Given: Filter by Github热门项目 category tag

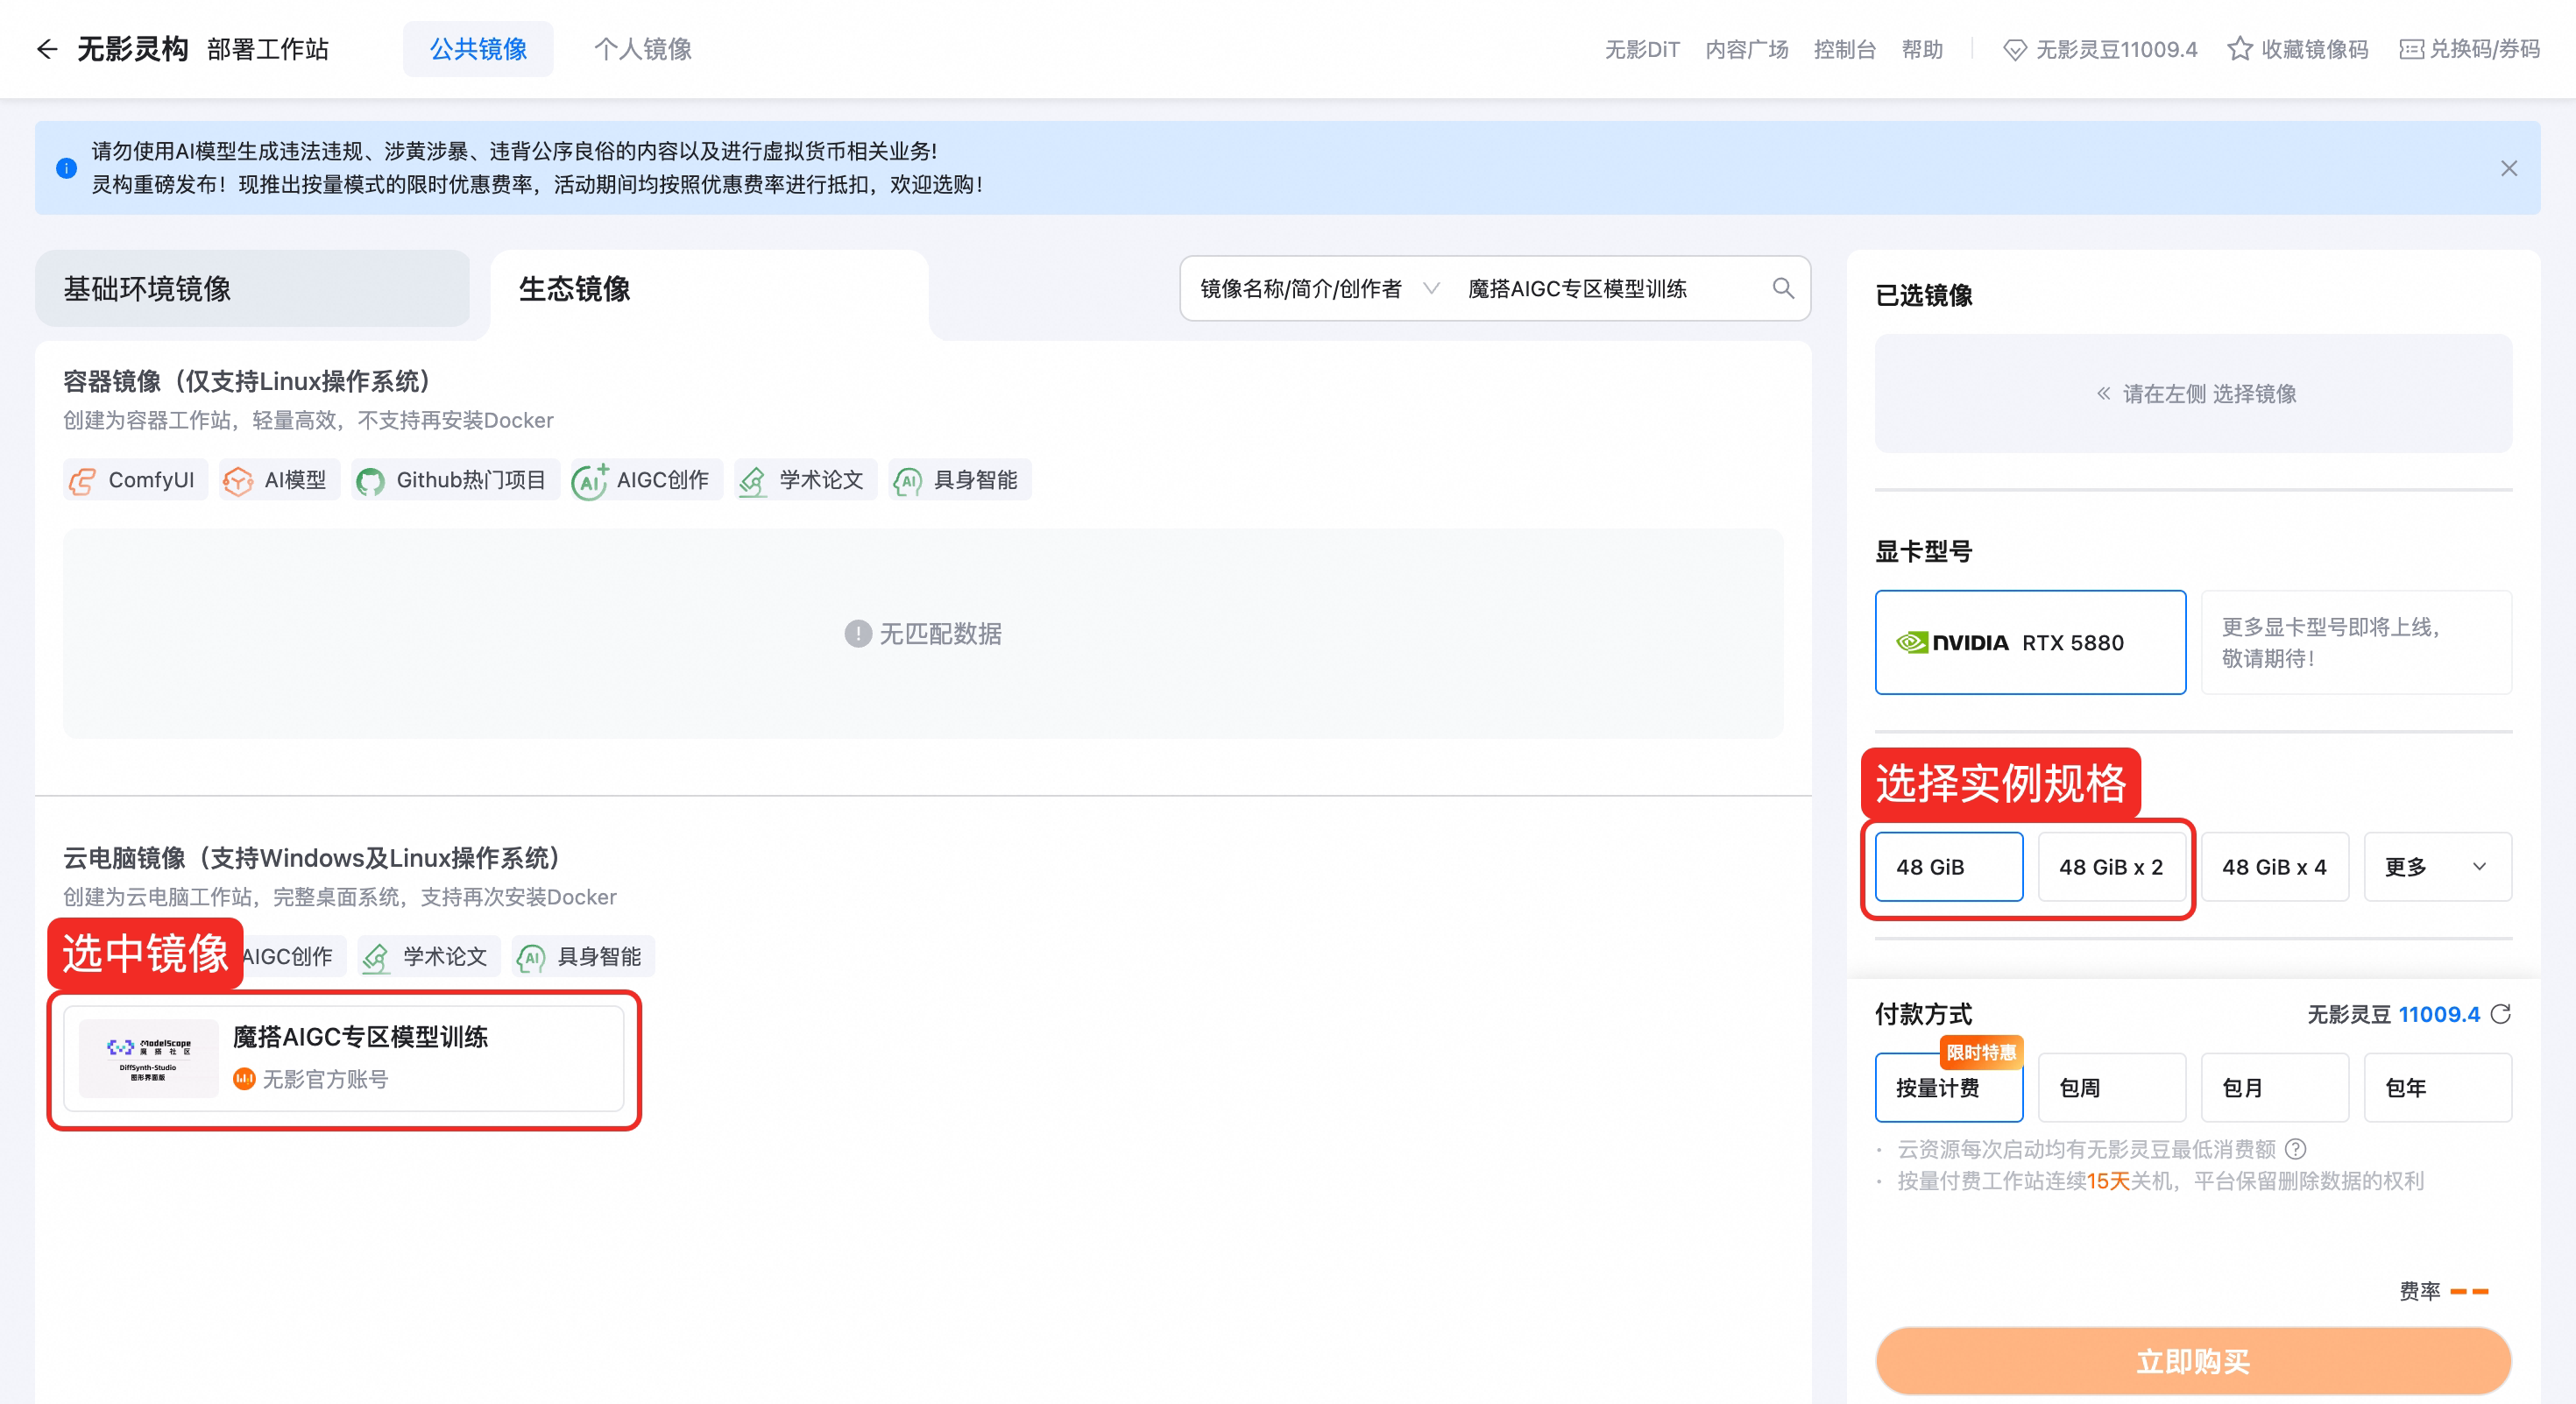Looking at the screenshot, I should tap(455, 481).
